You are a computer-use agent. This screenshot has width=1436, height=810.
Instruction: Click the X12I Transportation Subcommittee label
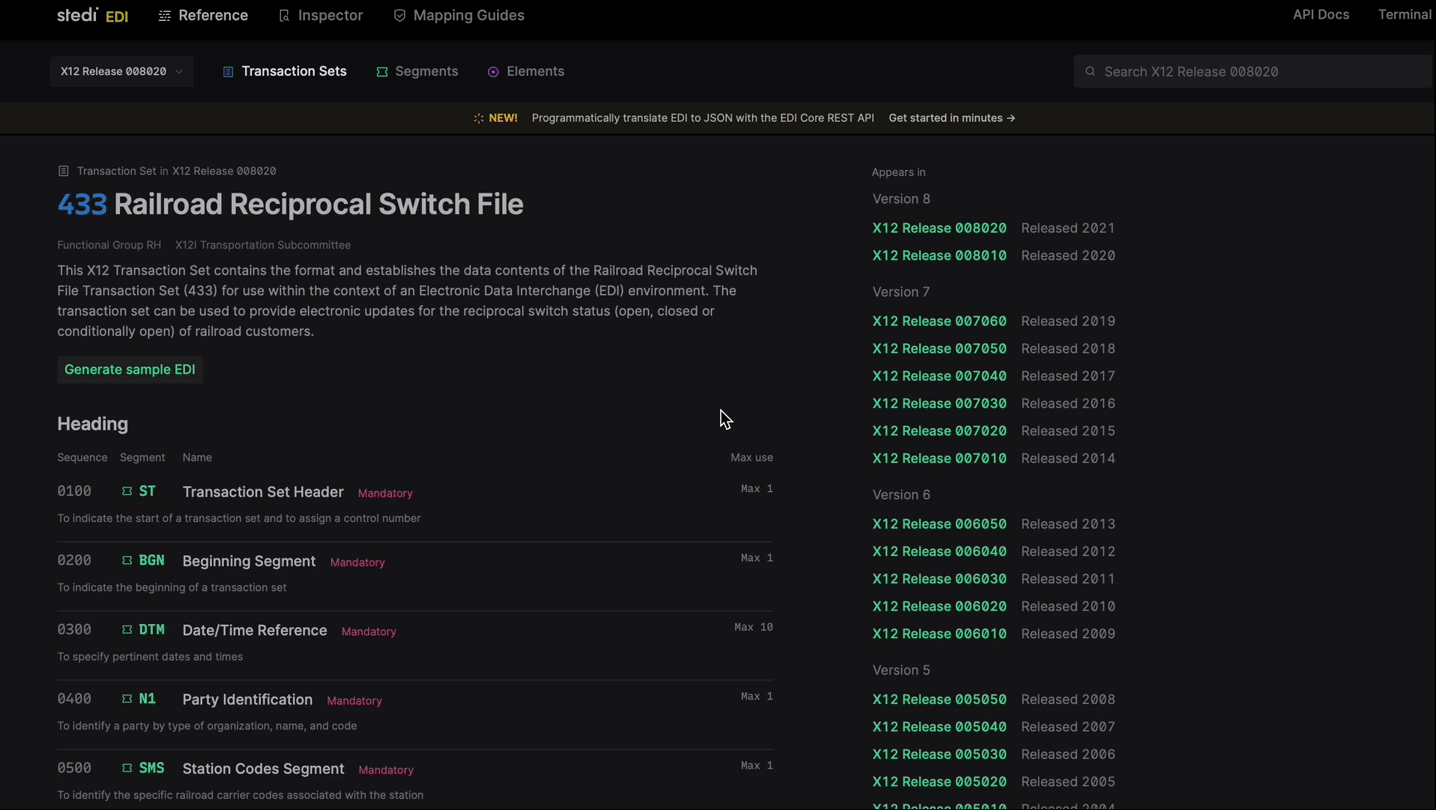pyautogui.click(x=263, y=245)
